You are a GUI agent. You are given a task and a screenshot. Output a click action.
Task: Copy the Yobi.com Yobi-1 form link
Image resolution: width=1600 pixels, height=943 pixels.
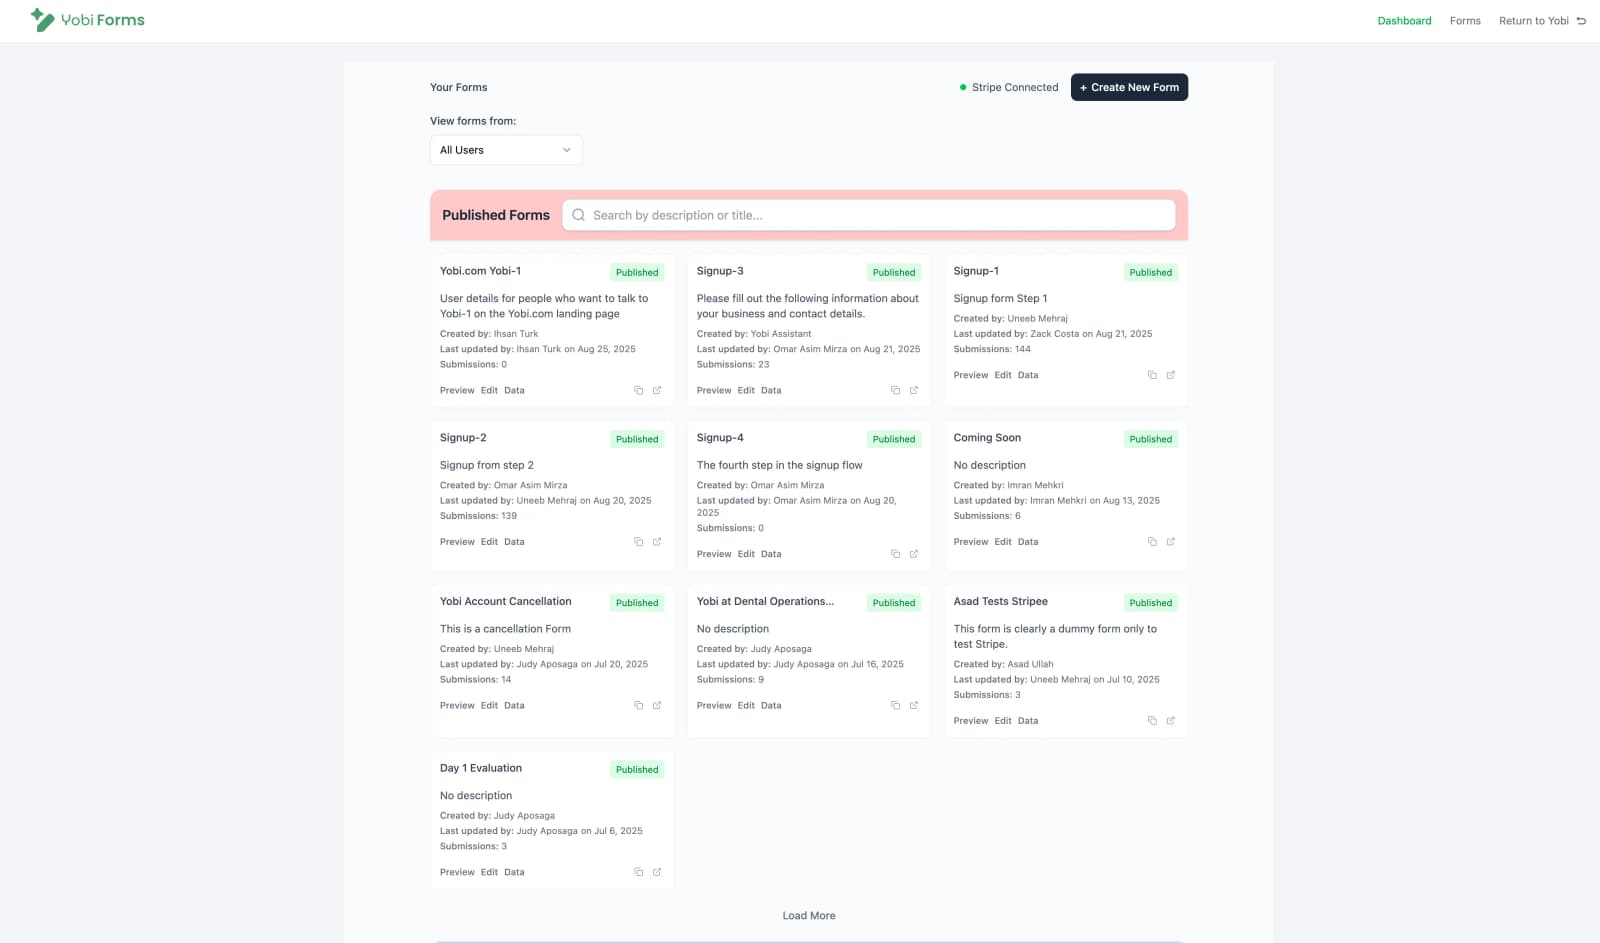638,391
